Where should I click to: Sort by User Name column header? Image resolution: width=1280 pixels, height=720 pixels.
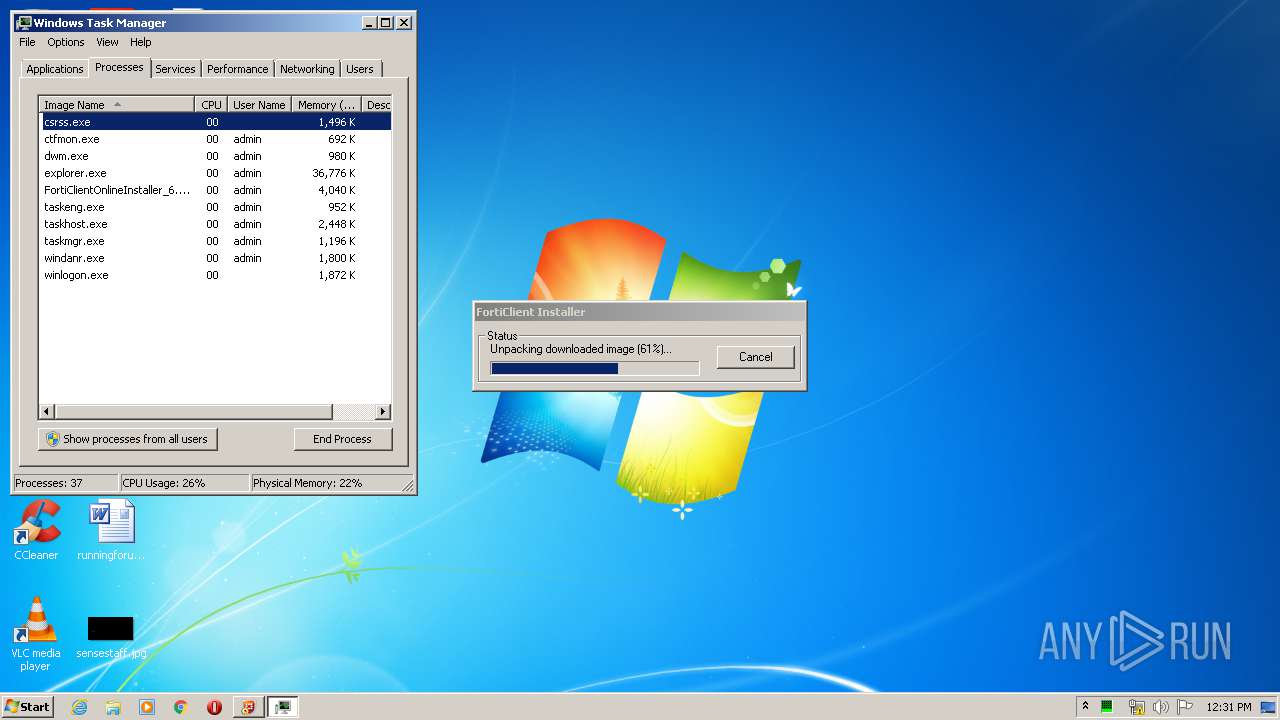coord(259,105)
